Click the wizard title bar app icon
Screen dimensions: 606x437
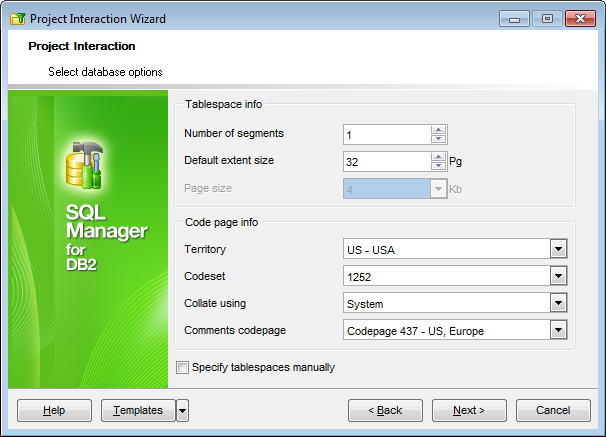pos(16,19)
